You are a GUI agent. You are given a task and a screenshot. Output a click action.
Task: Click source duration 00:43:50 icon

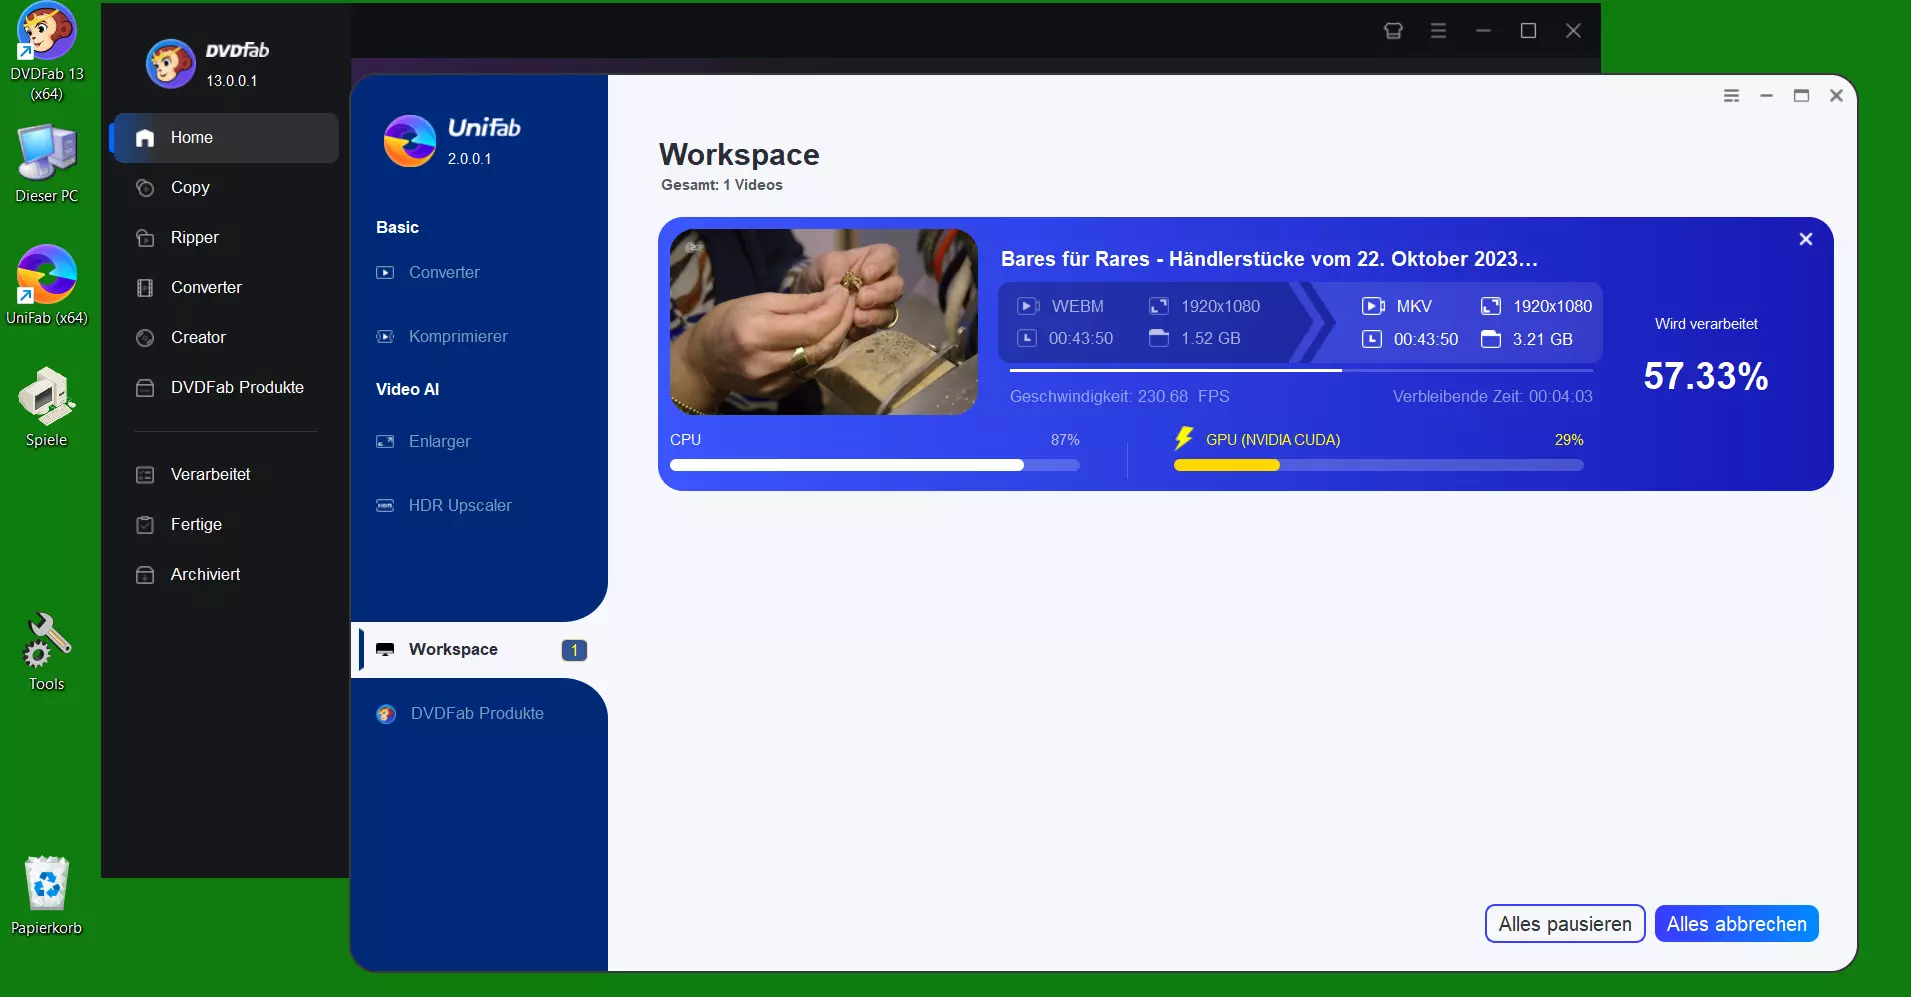pyautogui.click(x=1027, y=338)
